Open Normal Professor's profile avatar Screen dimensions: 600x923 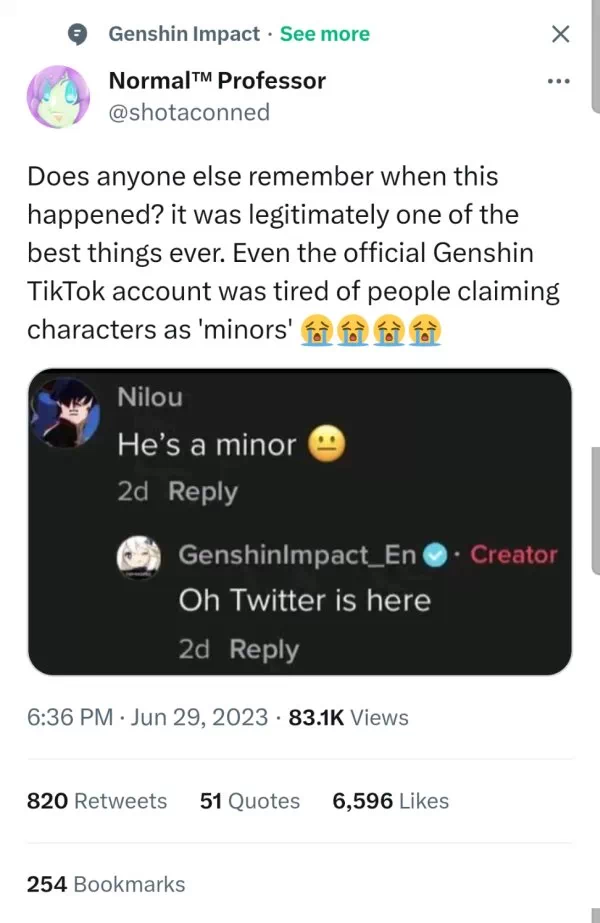pos(62,95)
